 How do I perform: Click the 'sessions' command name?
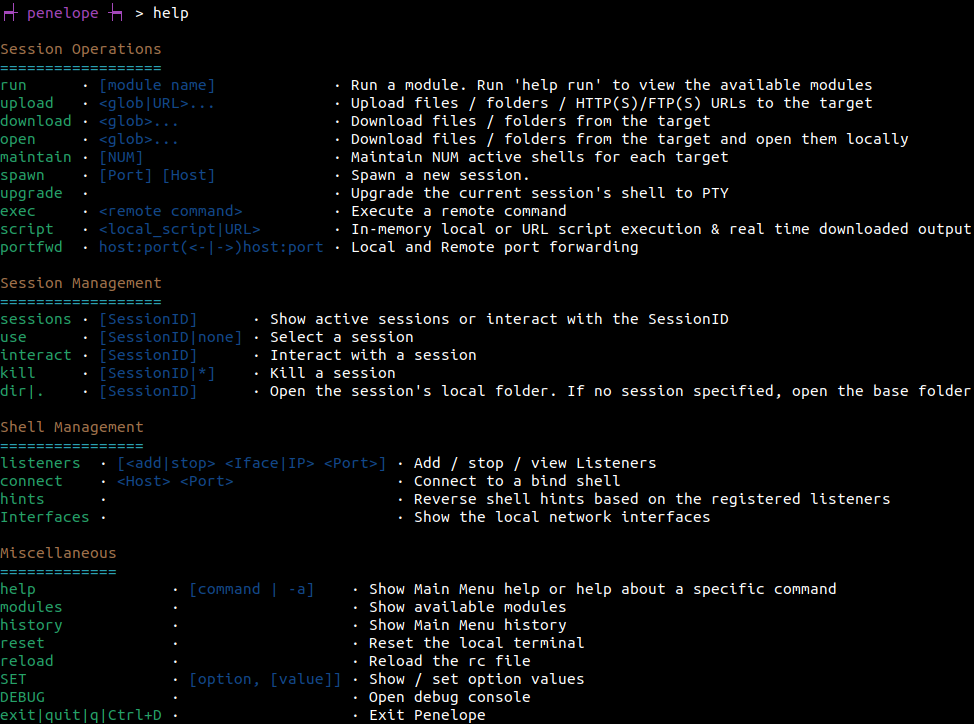coord(36,319)
